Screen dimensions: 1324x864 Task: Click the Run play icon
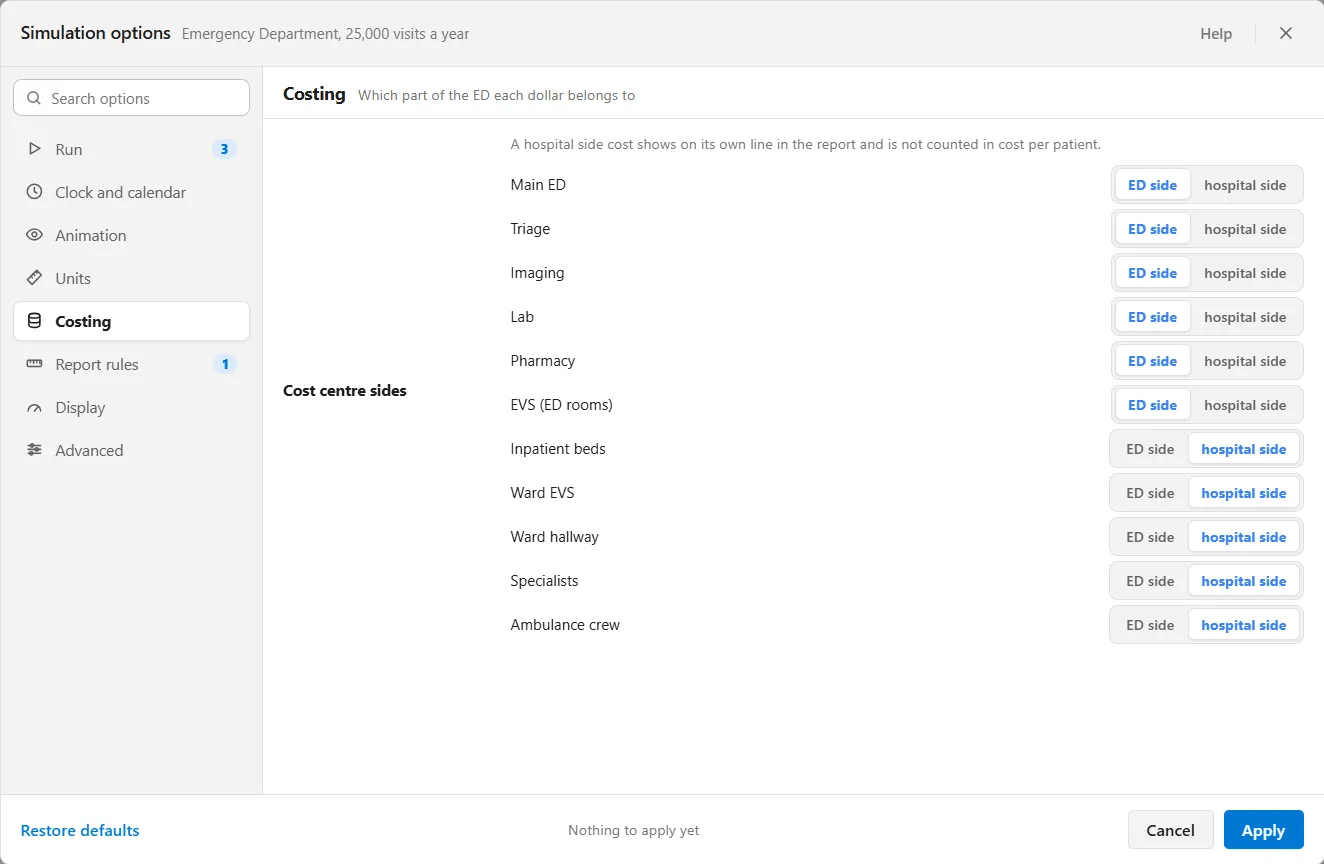(x=35, y=149)
